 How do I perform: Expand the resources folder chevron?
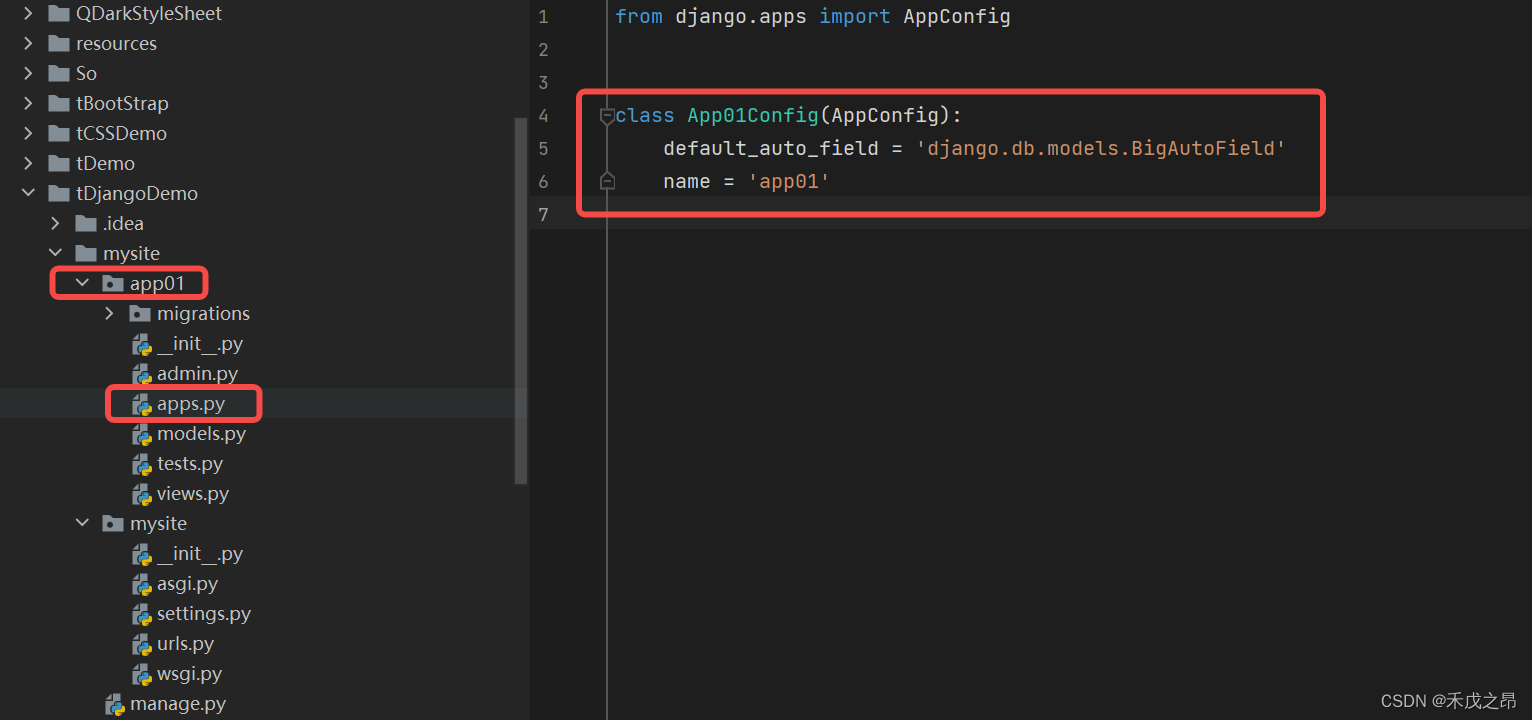[x=28, y=44]
